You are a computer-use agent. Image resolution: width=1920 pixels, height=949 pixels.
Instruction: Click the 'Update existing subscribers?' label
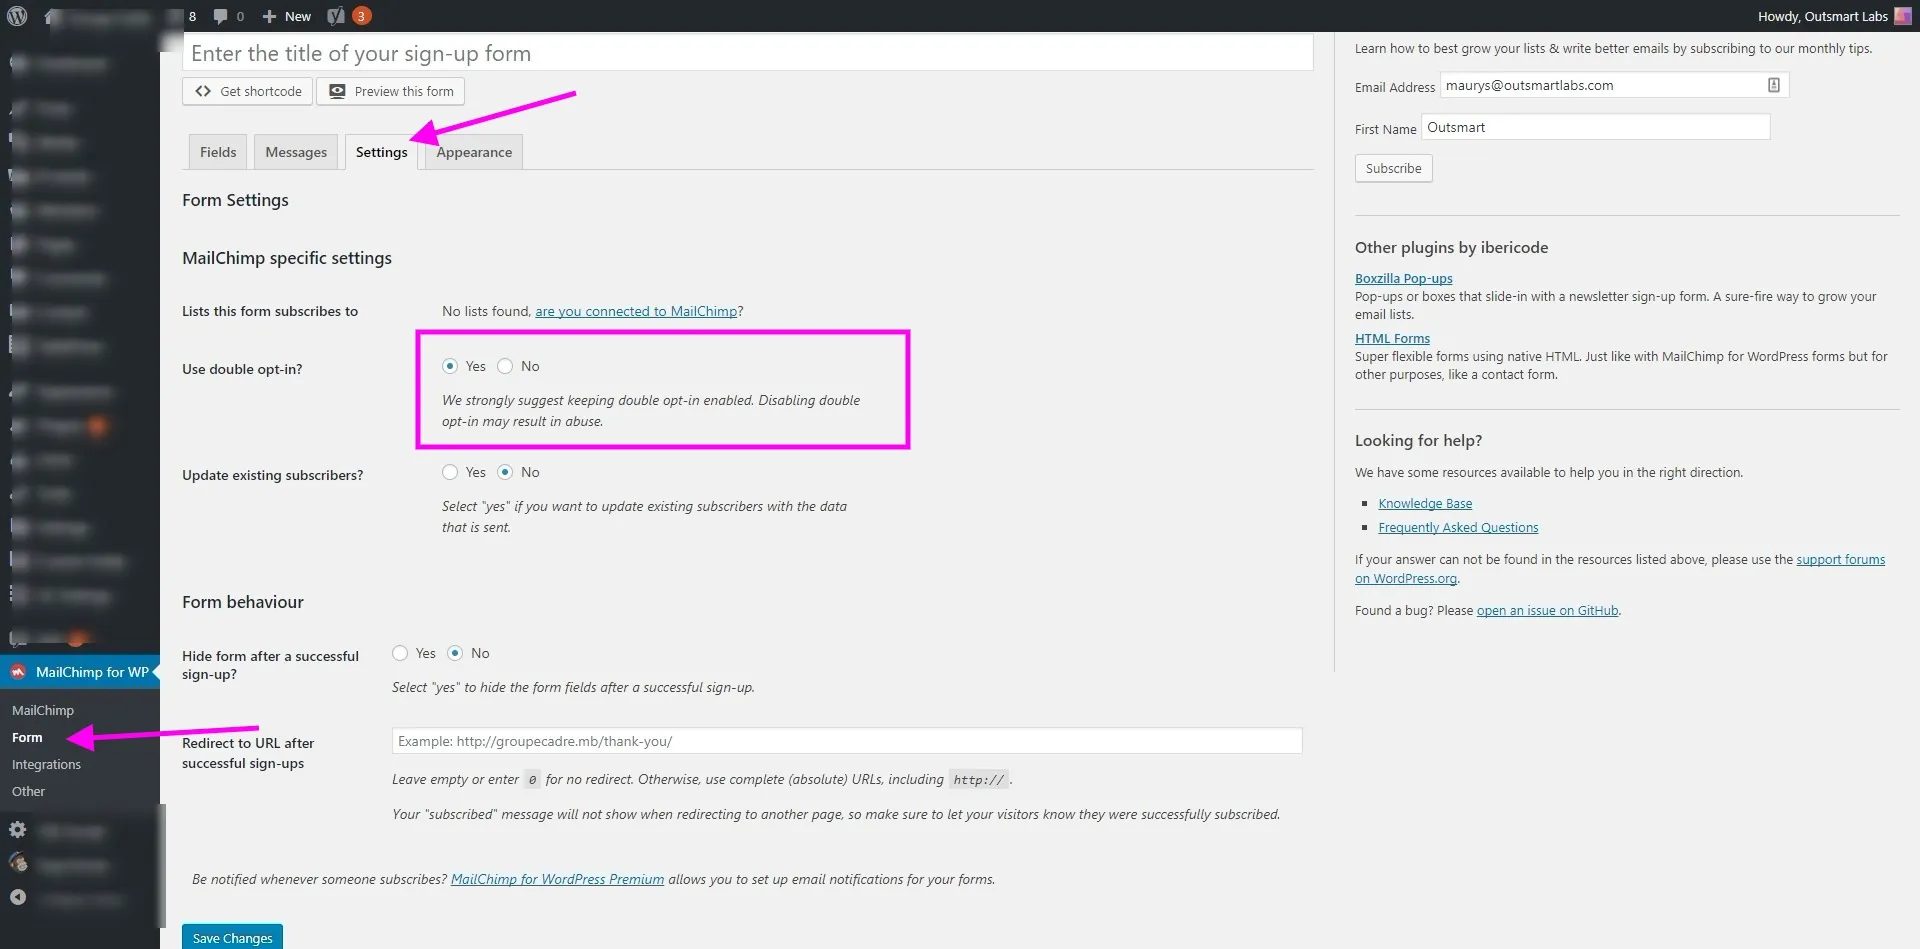tap(272, 475)
